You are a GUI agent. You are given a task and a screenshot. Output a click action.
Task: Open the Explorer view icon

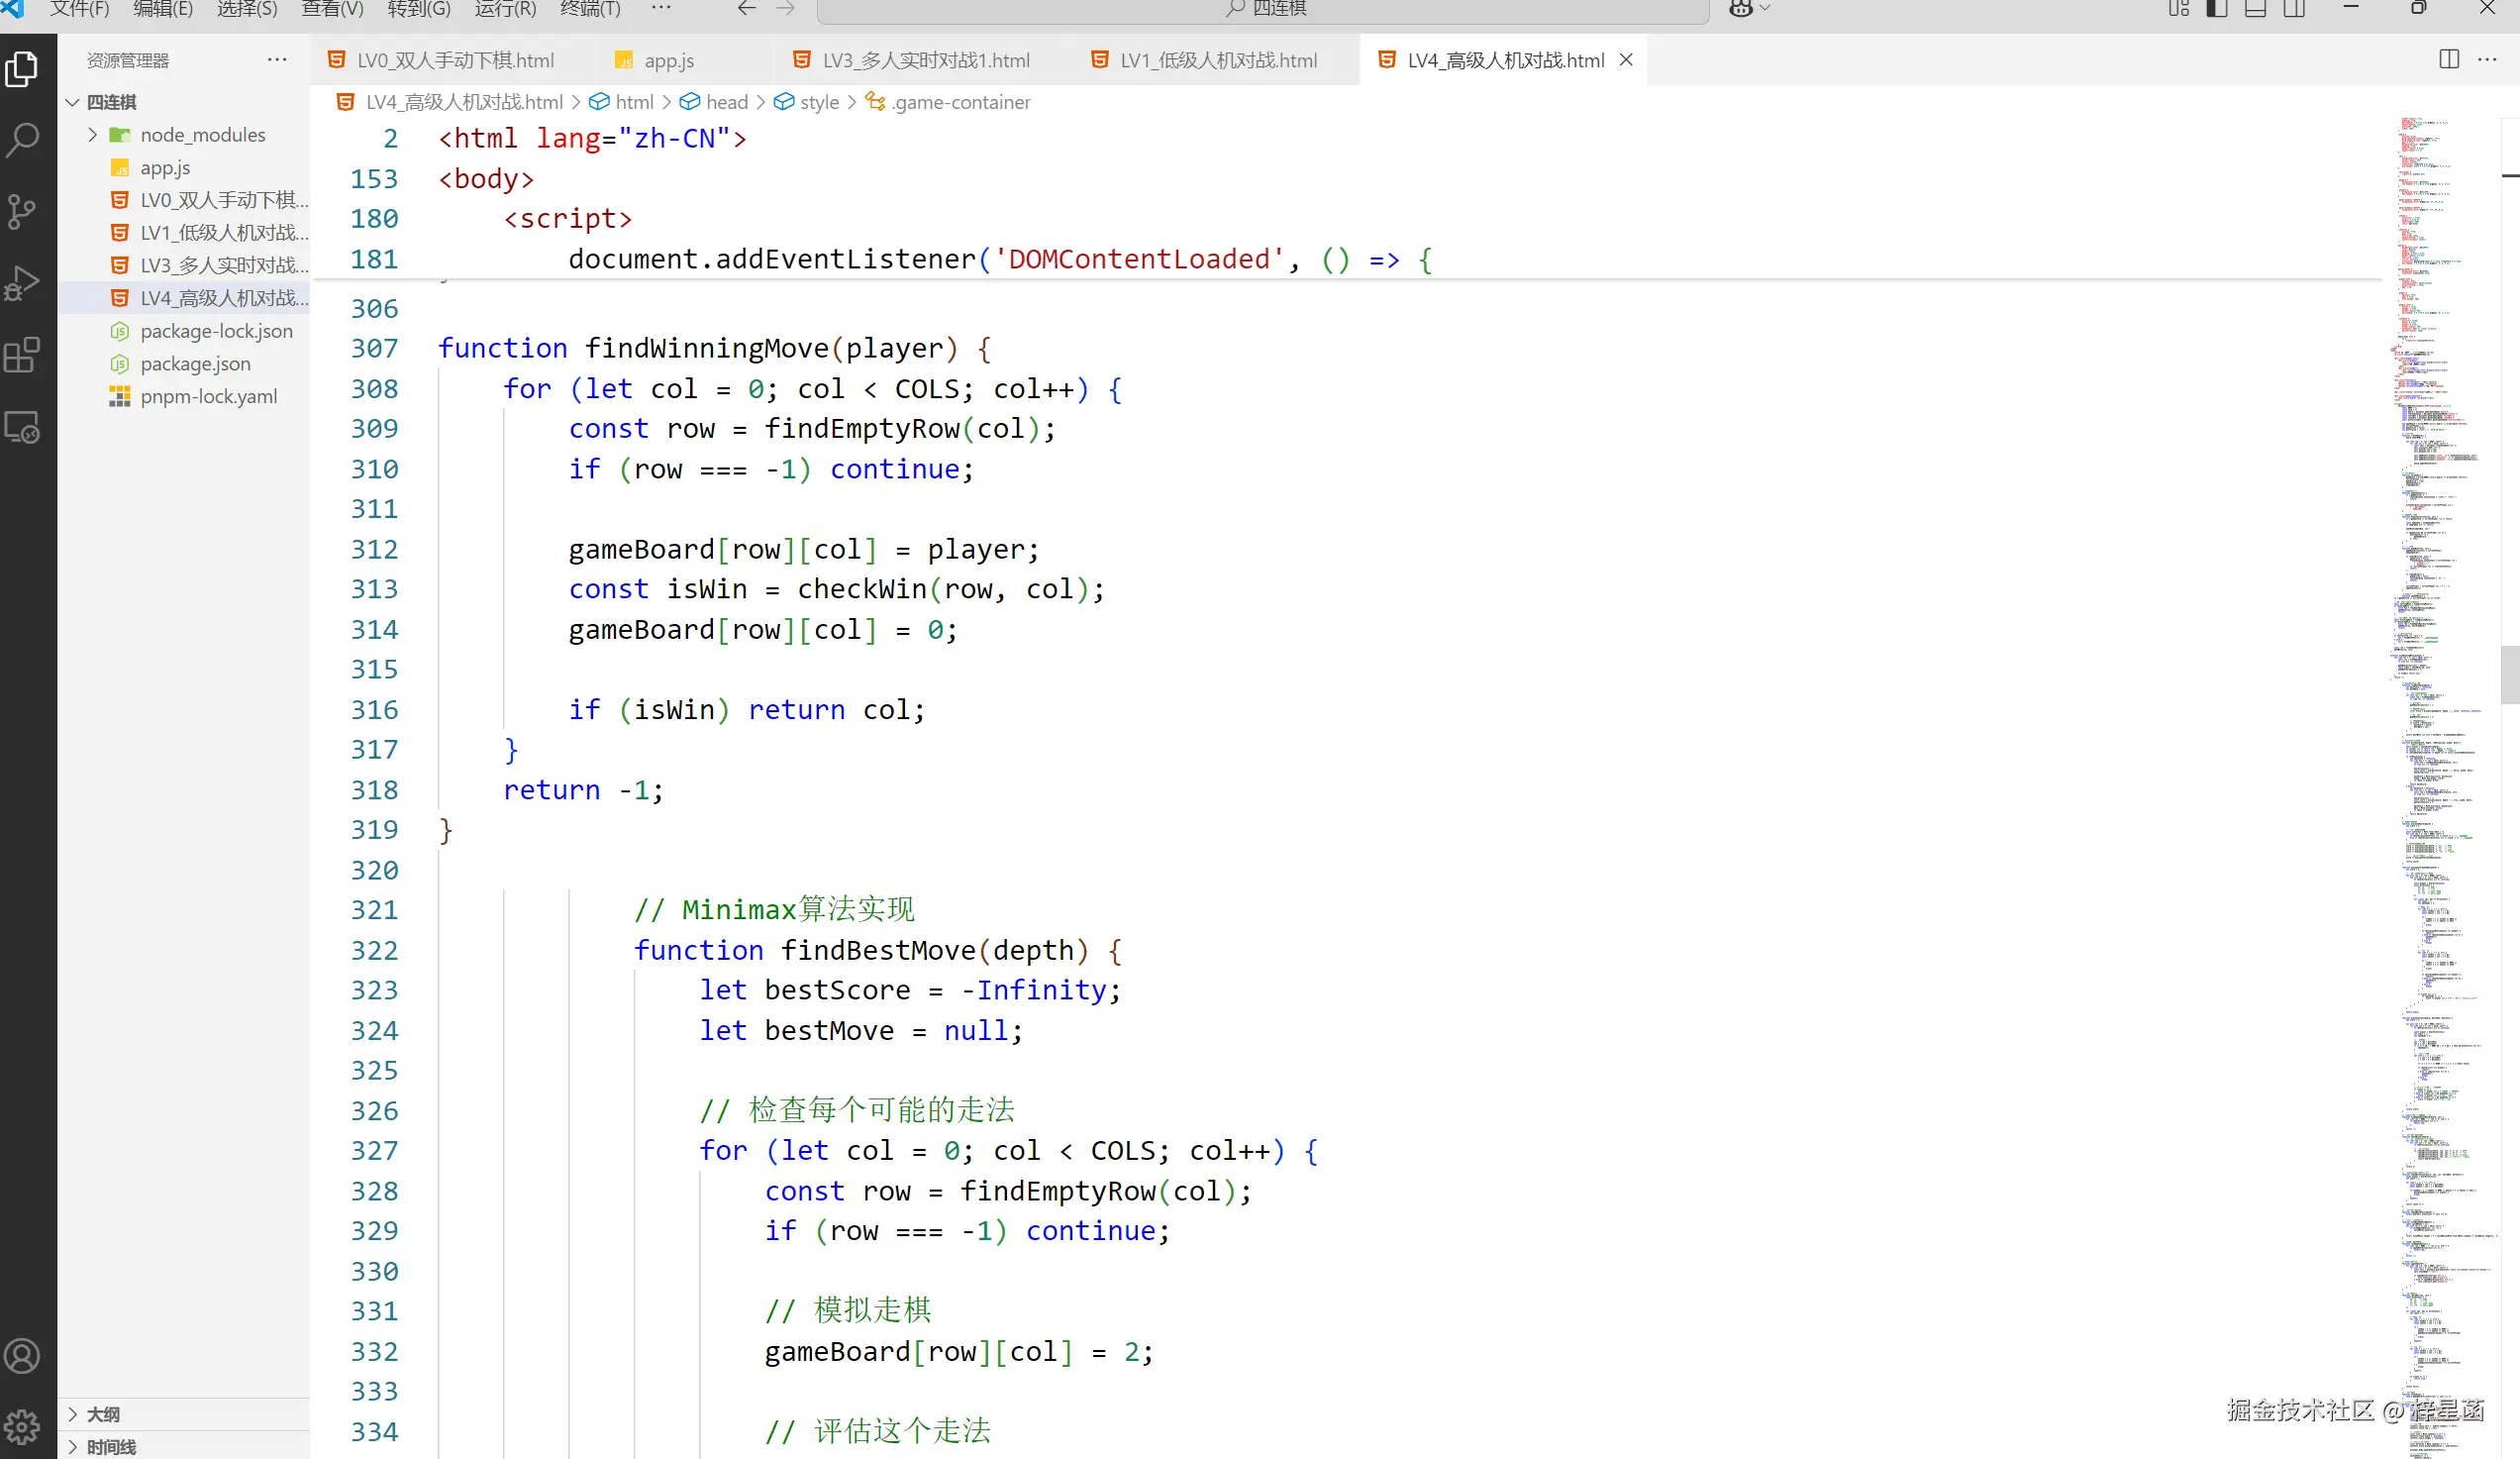click(22, 69)
